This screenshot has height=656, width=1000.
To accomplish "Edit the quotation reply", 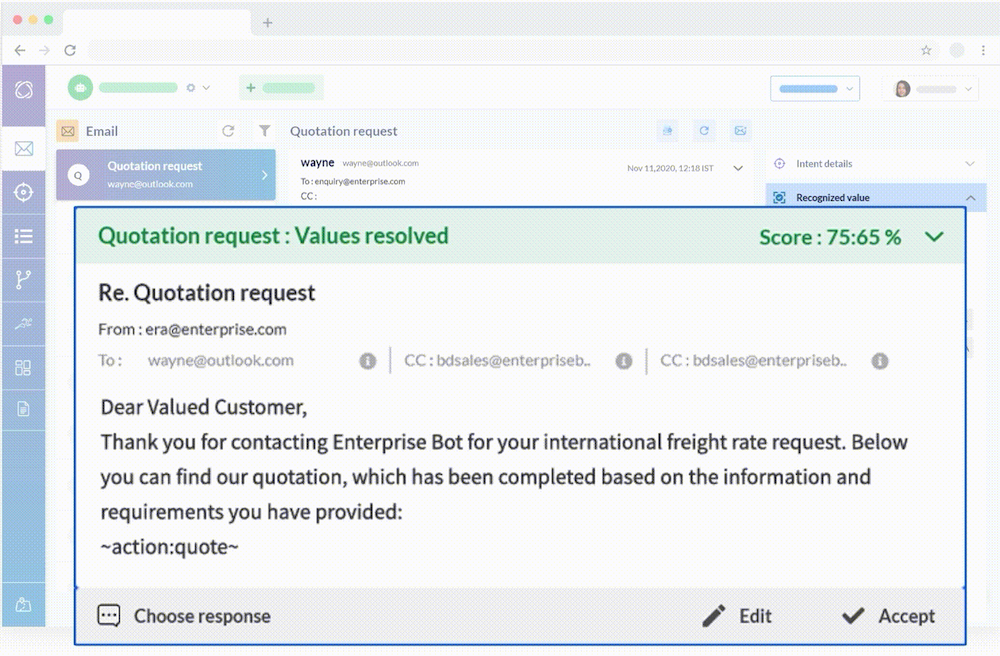I will [737, 616].
